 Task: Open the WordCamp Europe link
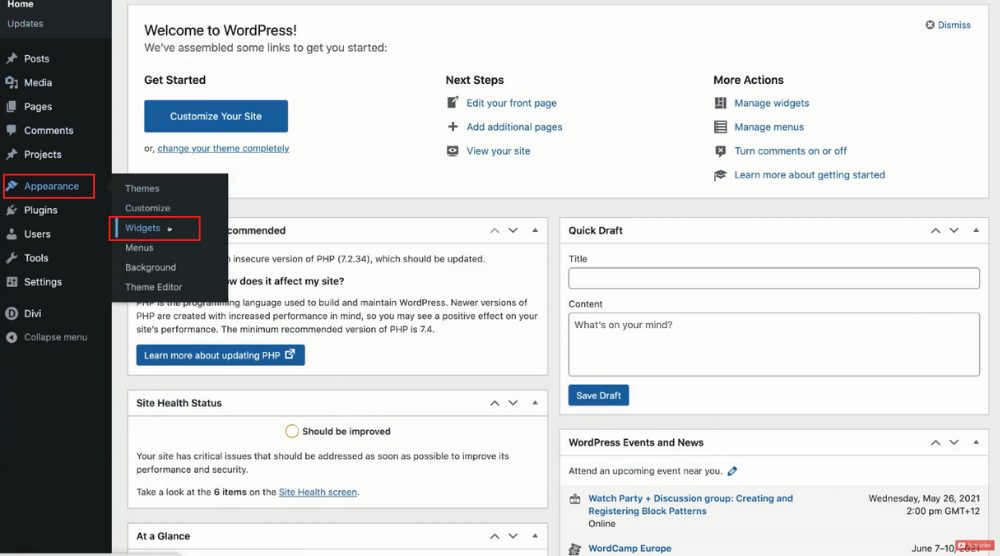629,548
